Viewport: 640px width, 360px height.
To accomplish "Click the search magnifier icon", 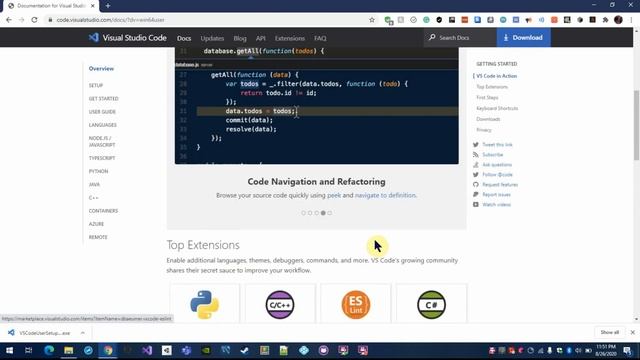I will point(432,38).
